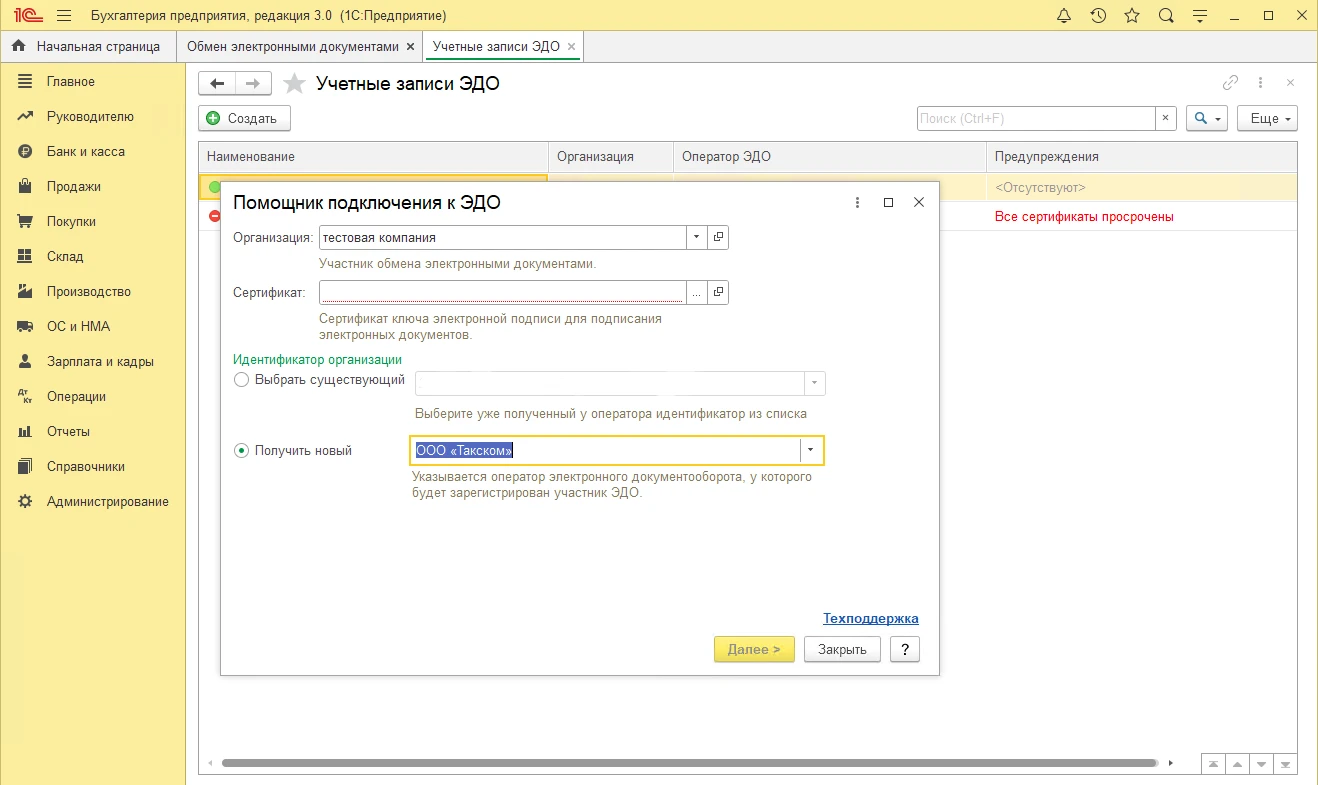
Task: Open favorites star in title bar
Action: click(1132, 16)
